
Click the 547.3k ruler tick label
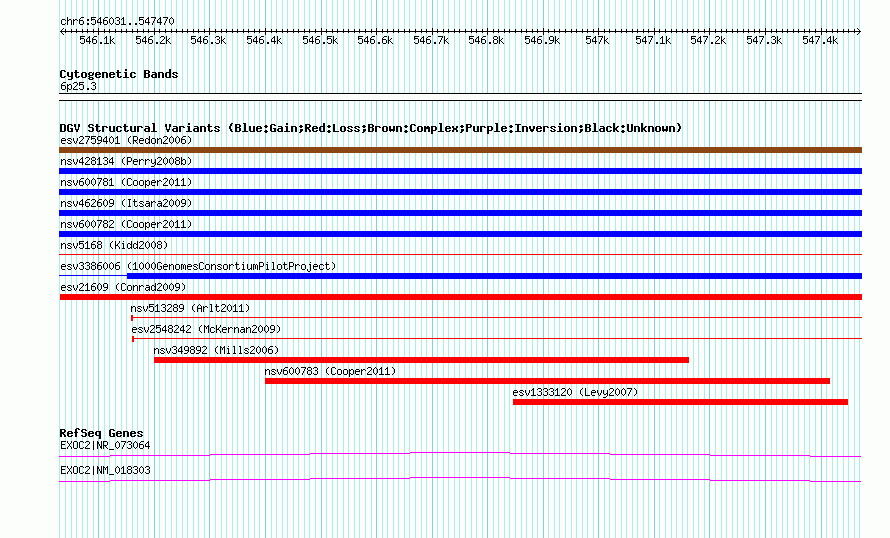click(x=764, y=40)
